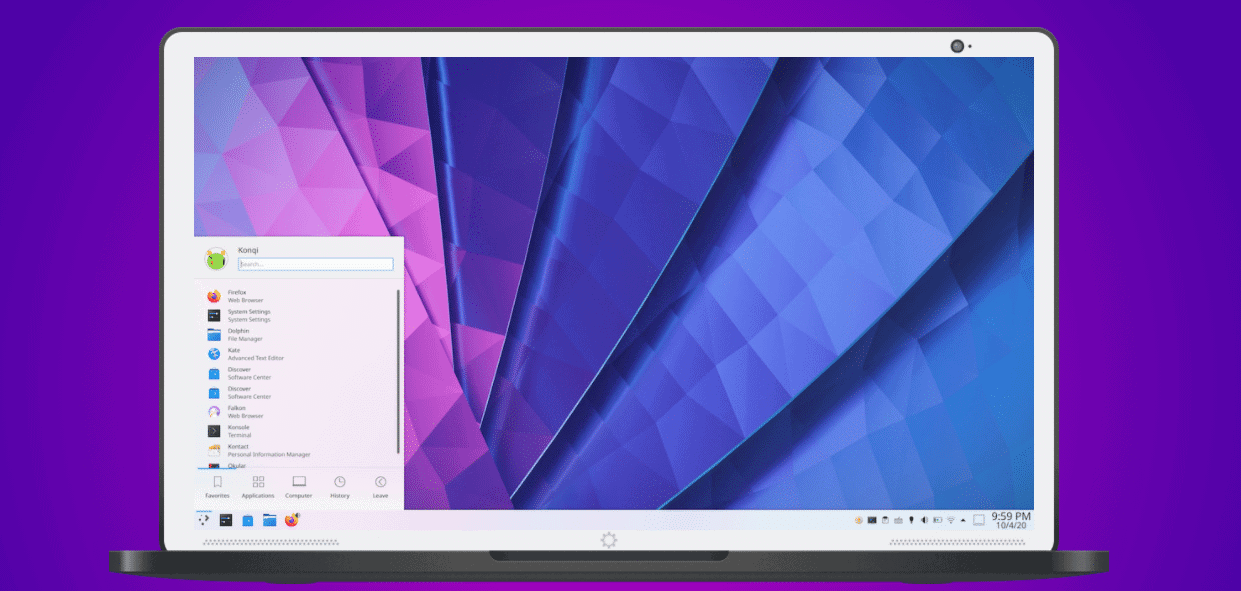Open the Wi-Fi networks tray icon
This screenshot has width=1241, height=591.
[x=950, y=520]
